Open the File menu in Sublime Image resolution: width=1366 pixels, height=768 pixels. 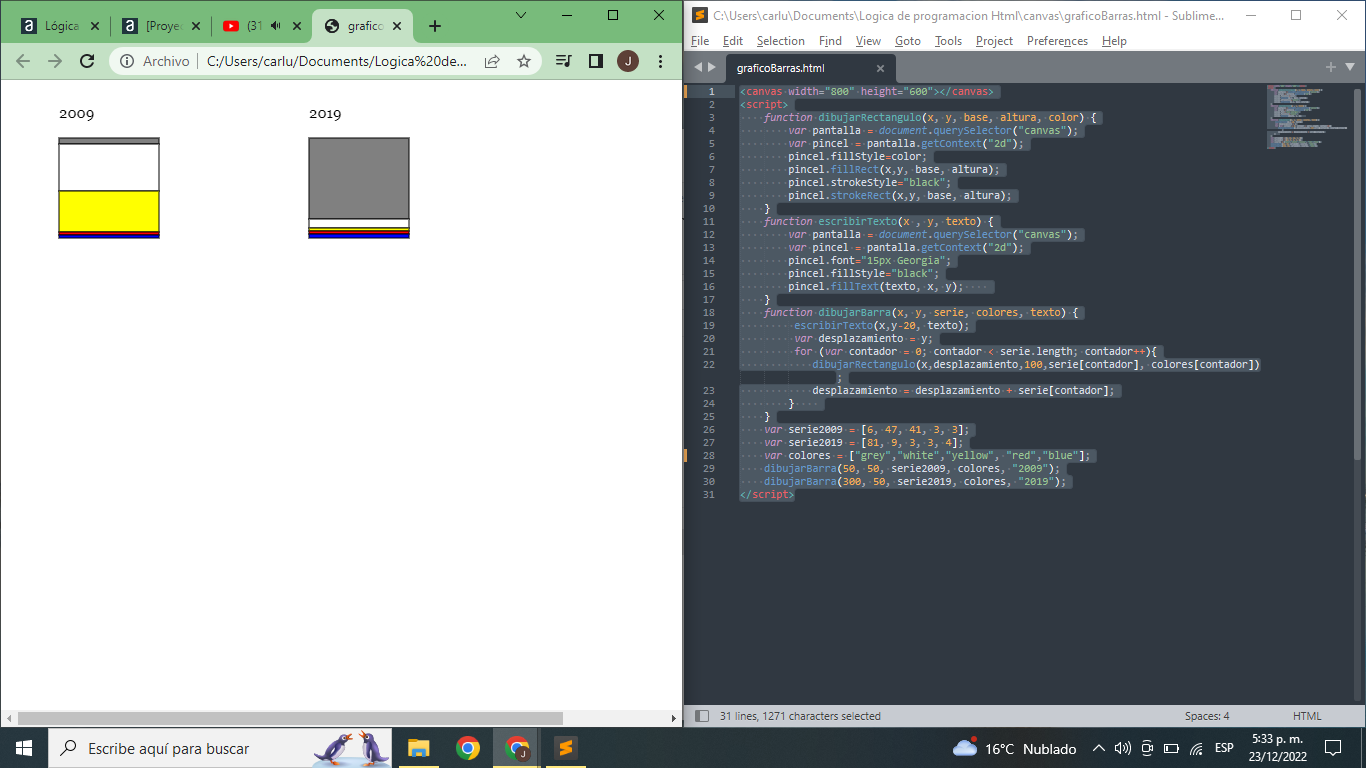(x=700, y=41)
